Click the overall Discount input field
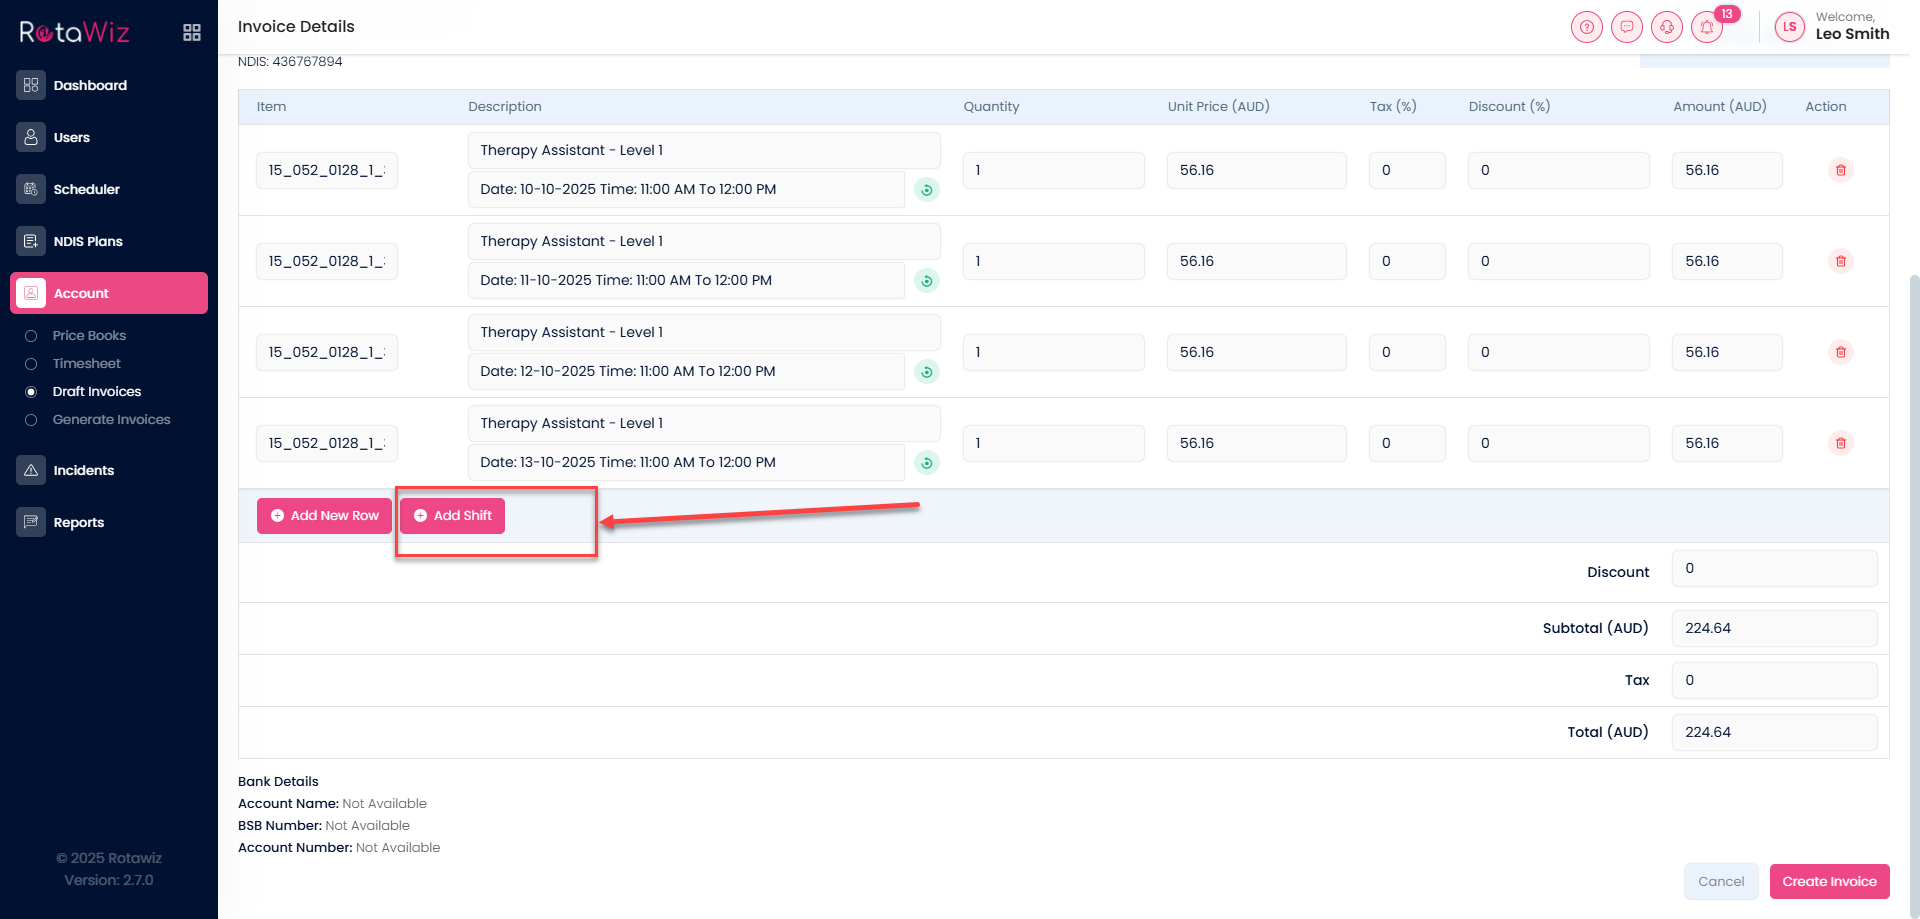1920x919 pixels. pyautogui.click(x=1773, y=569)
